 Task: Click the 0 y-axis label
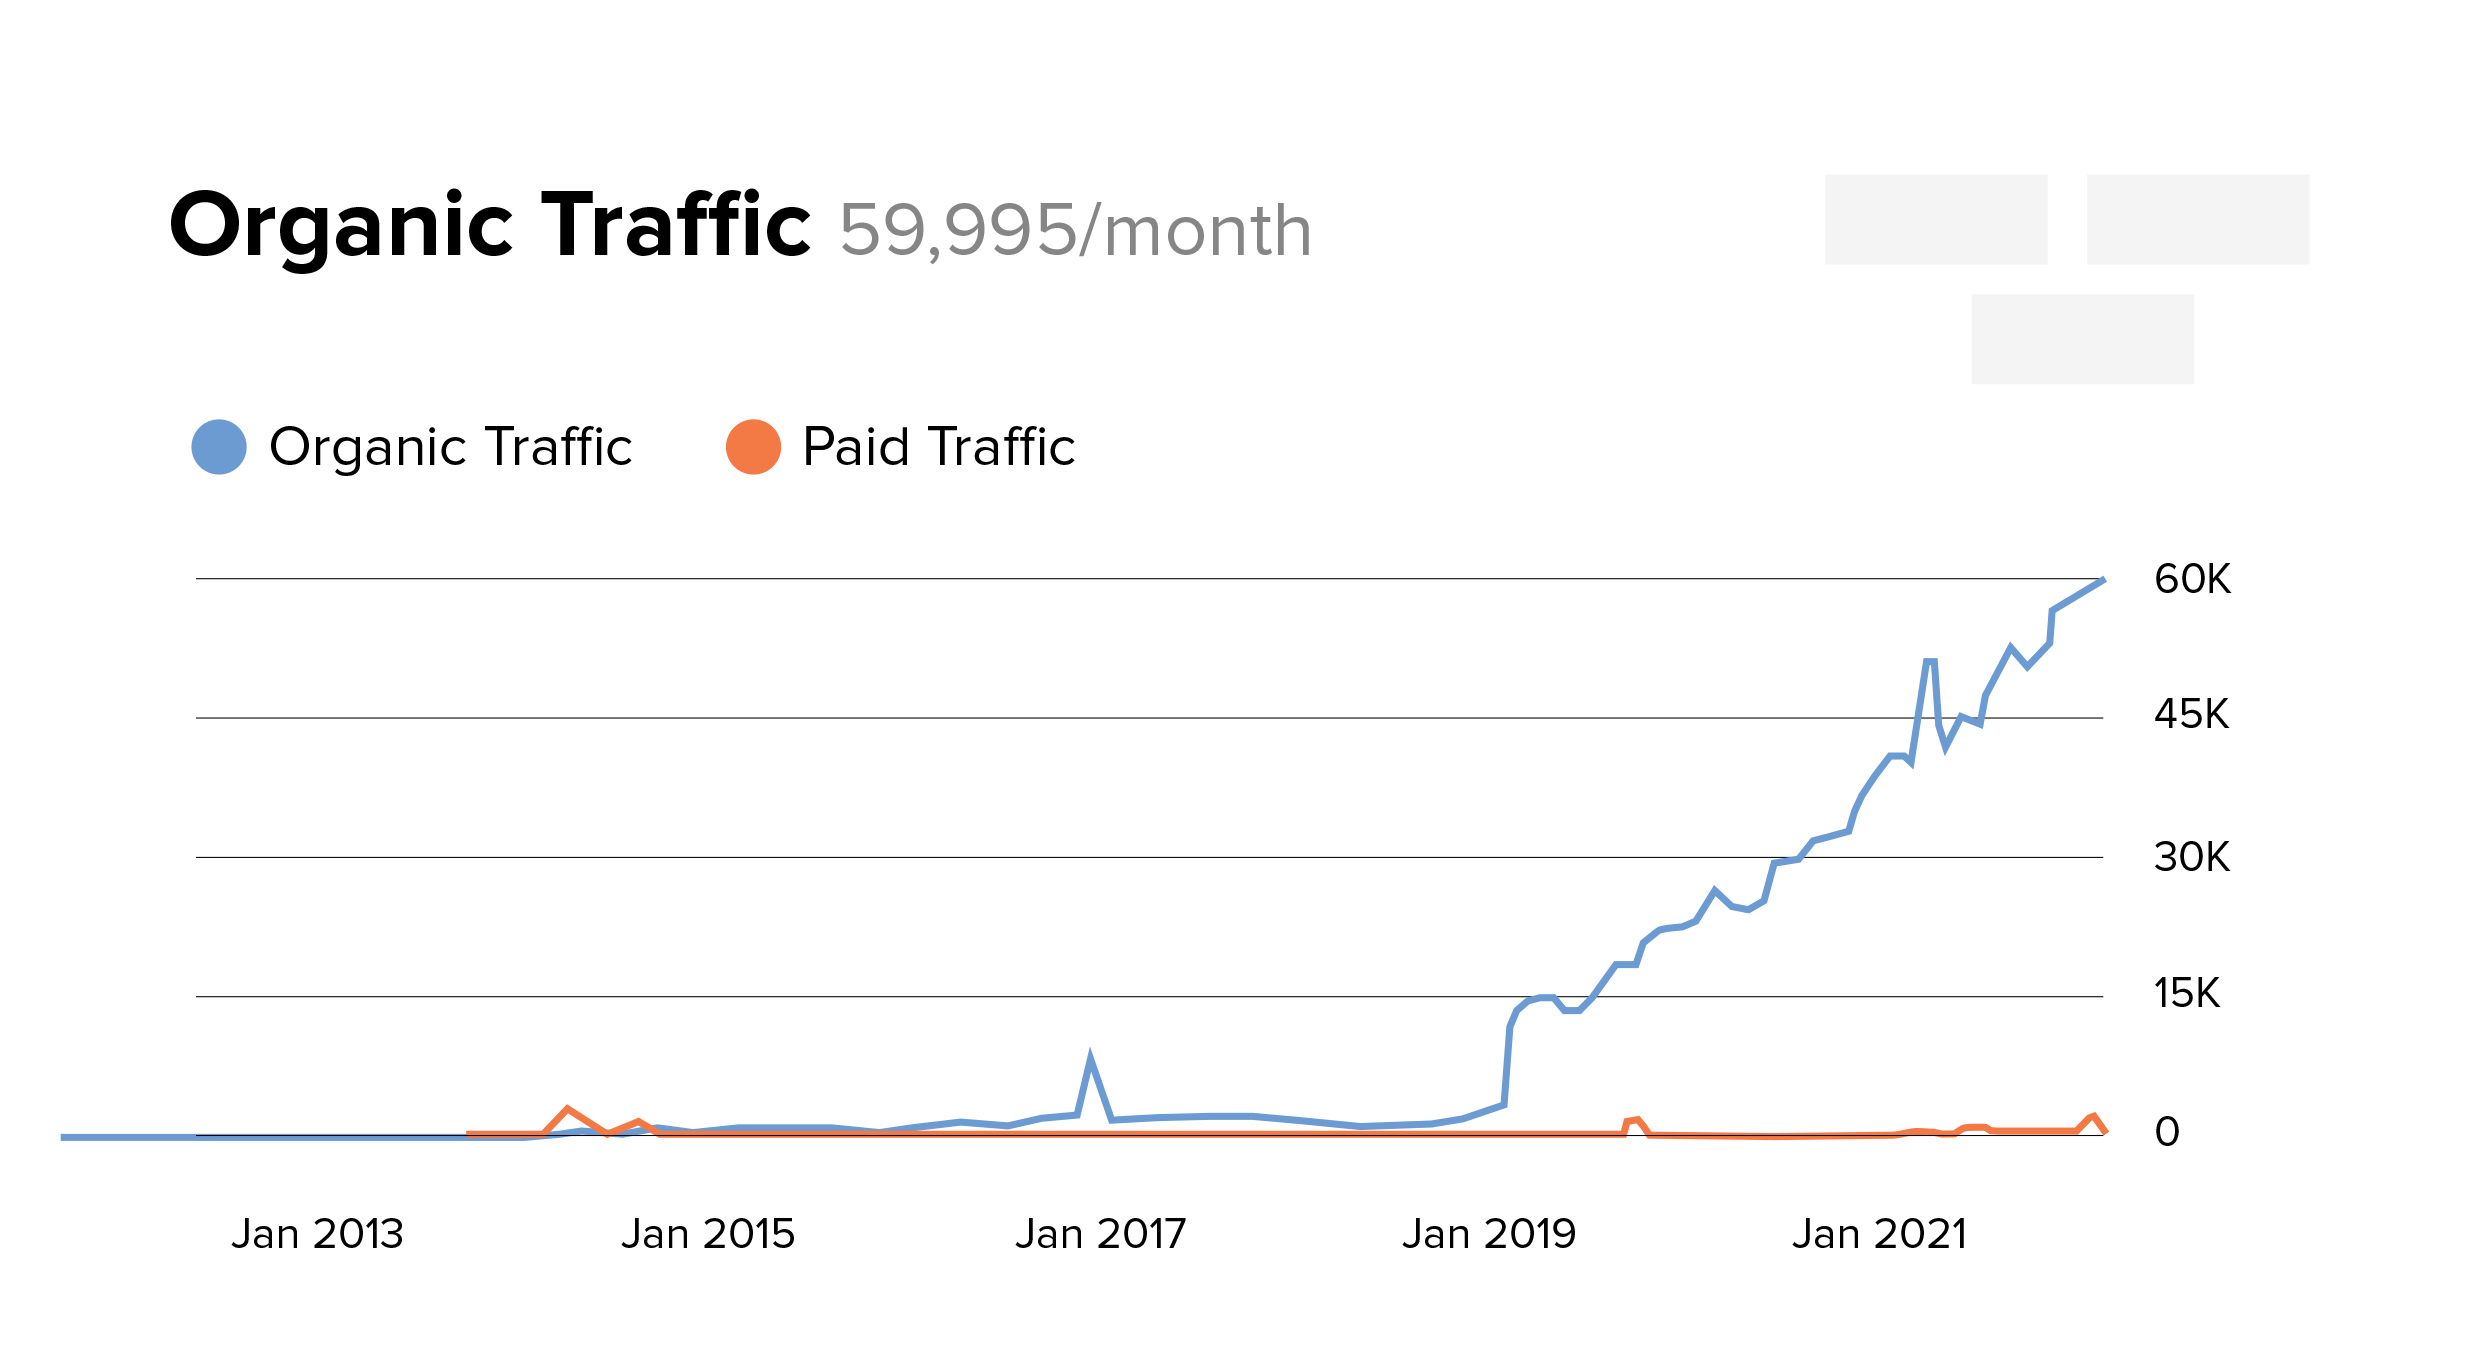2167,1132
